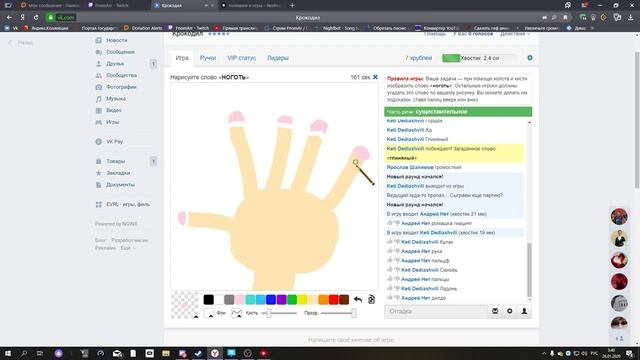640x360 pixels.
Task: Click the person icon beside Отгадка field
Action: [524, 311]
